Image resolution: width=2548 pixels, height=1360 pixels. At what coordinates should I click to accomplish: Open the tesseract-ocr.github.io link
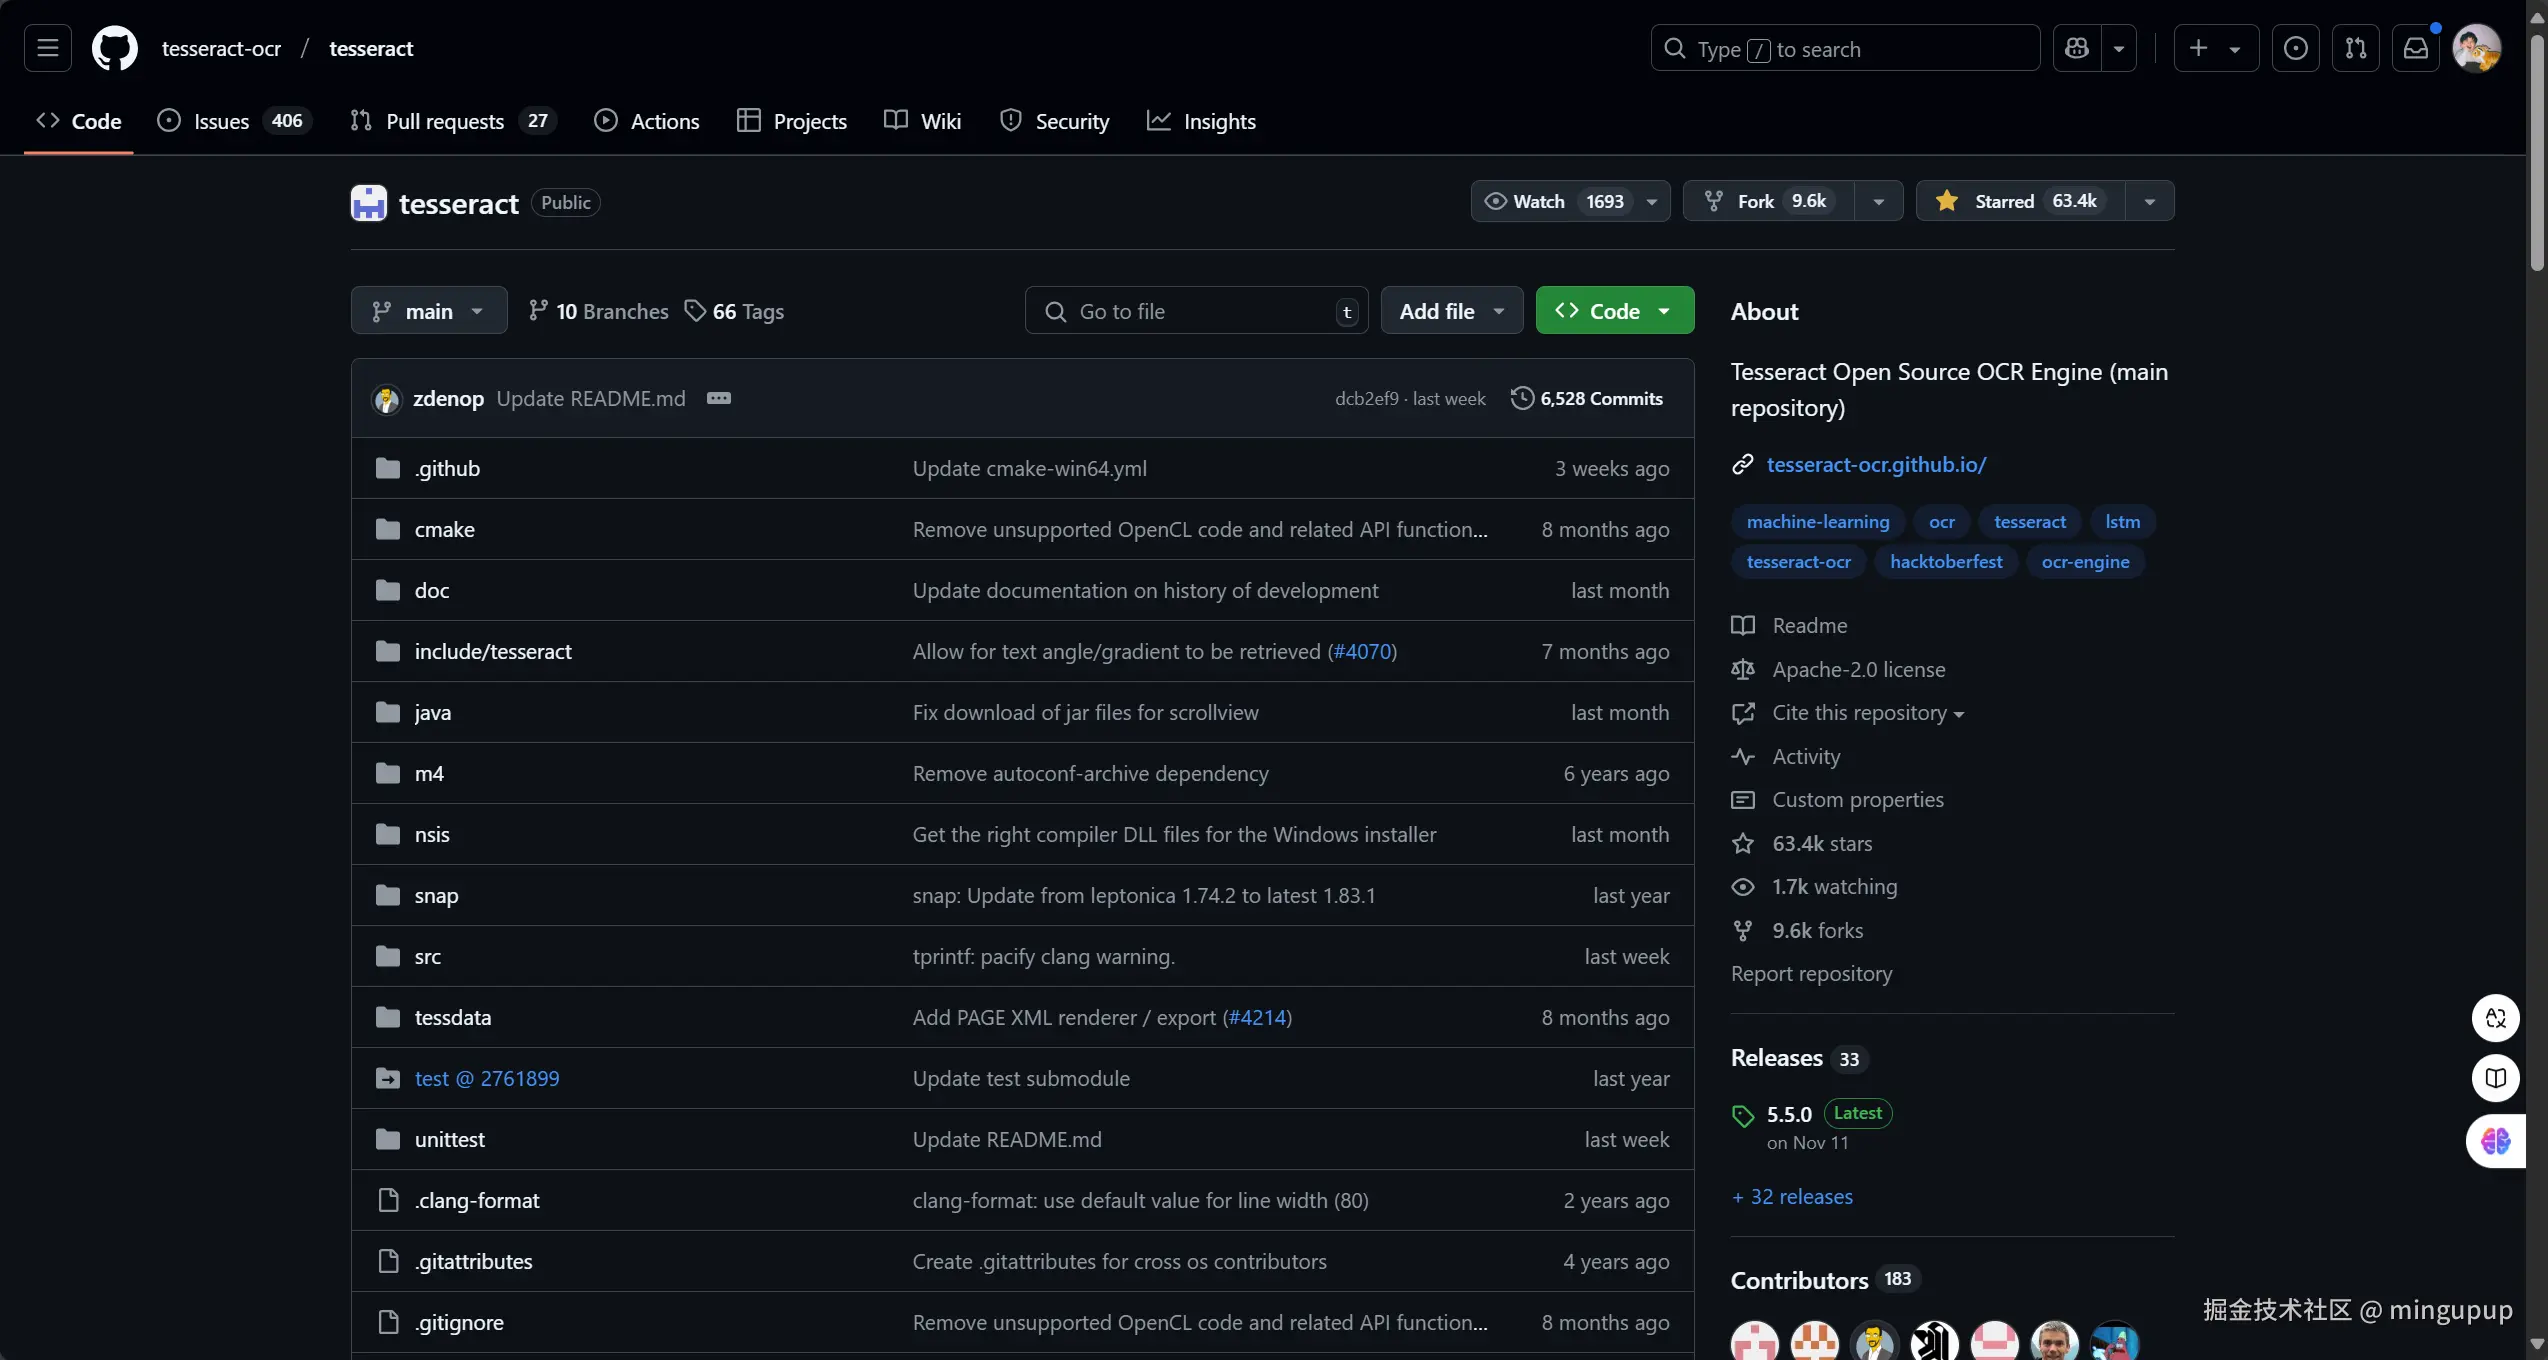pos(1875,464)
